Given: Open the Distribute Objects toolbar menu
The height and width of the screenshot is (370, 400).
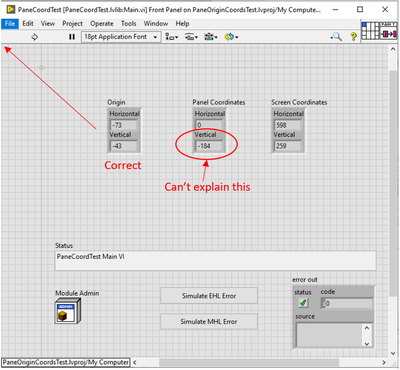Looking at the screenshot, I should pyautogui.click(x=191, y=37).
